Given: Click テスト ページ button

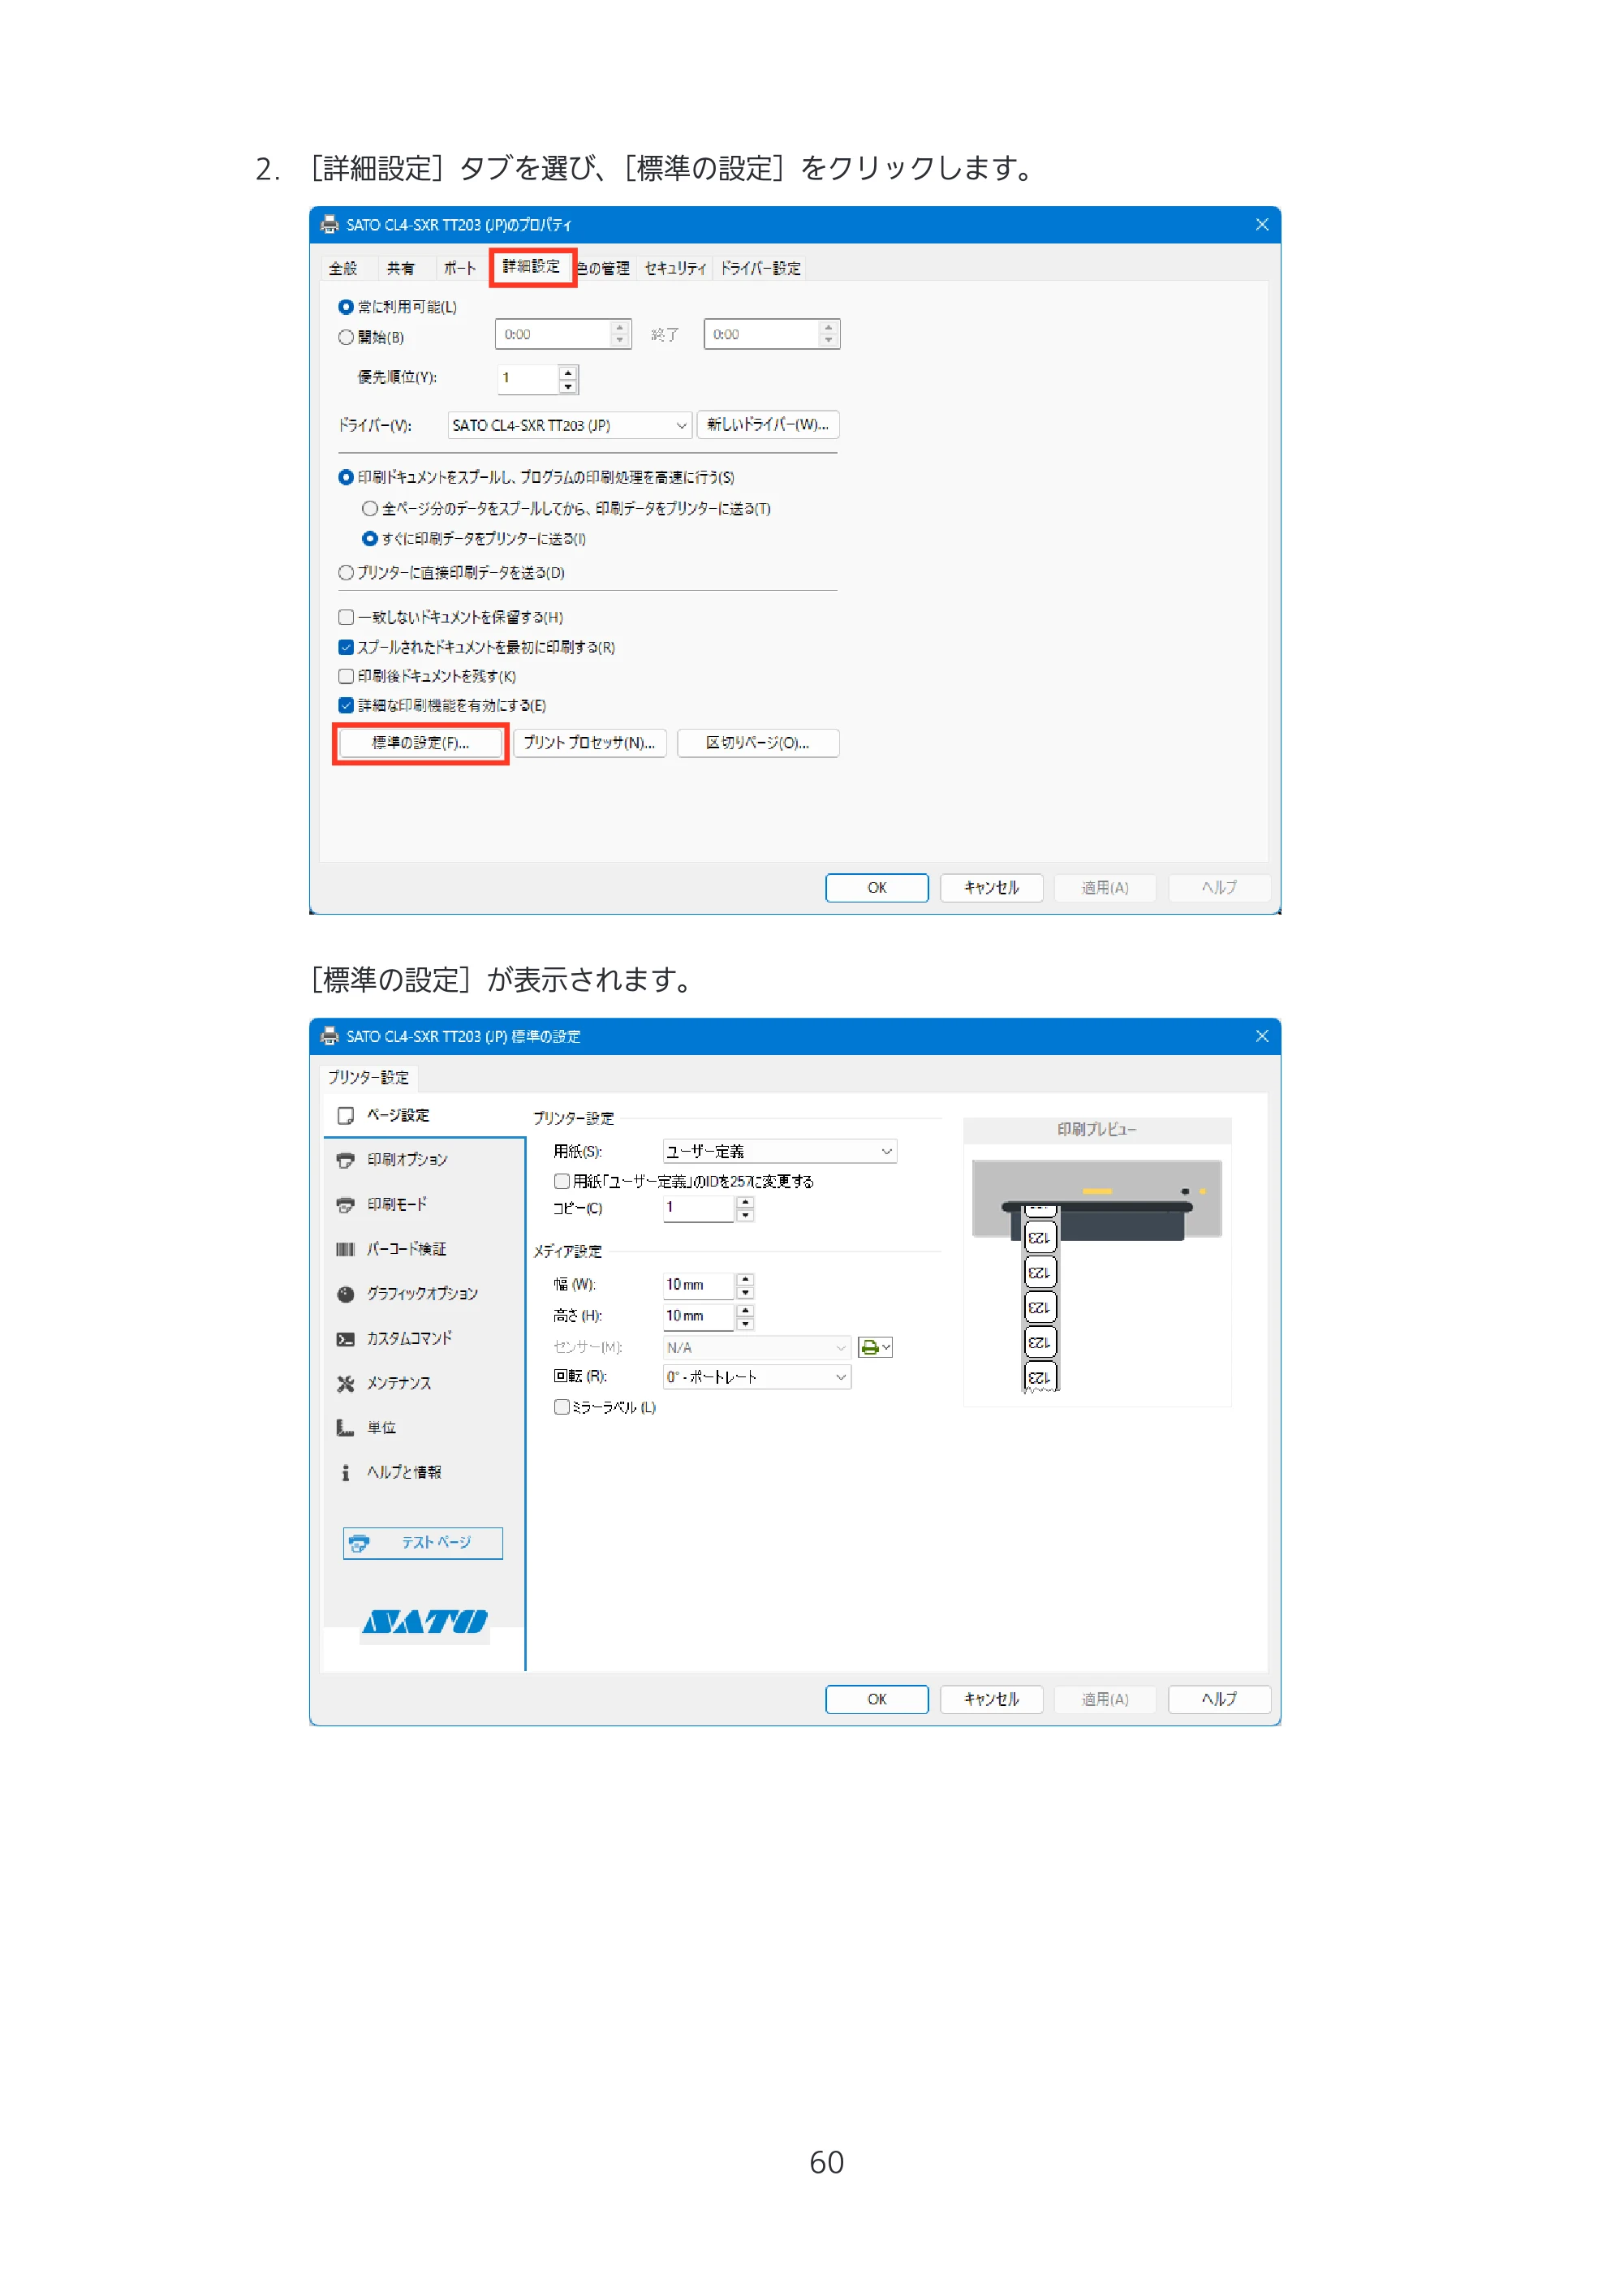Looking at the screenshot, I should pyautogui.click(x=422, y=1543).
